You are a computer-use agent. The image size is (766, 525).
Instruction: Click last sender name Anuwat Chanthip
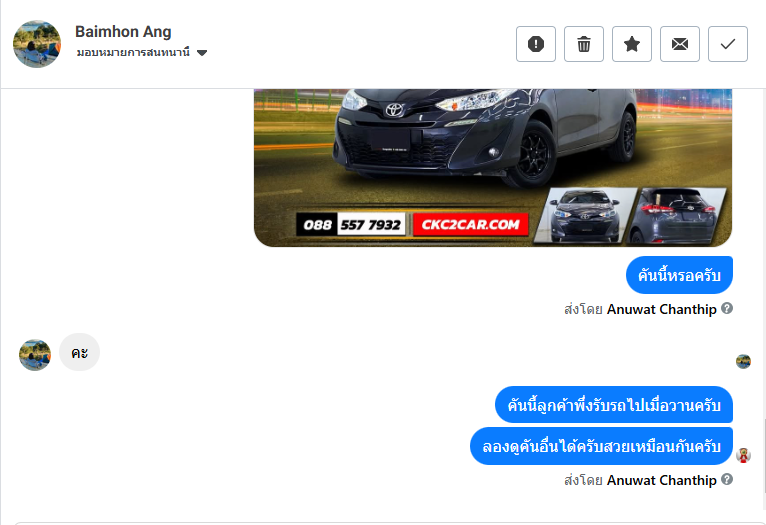pos(661,480)
